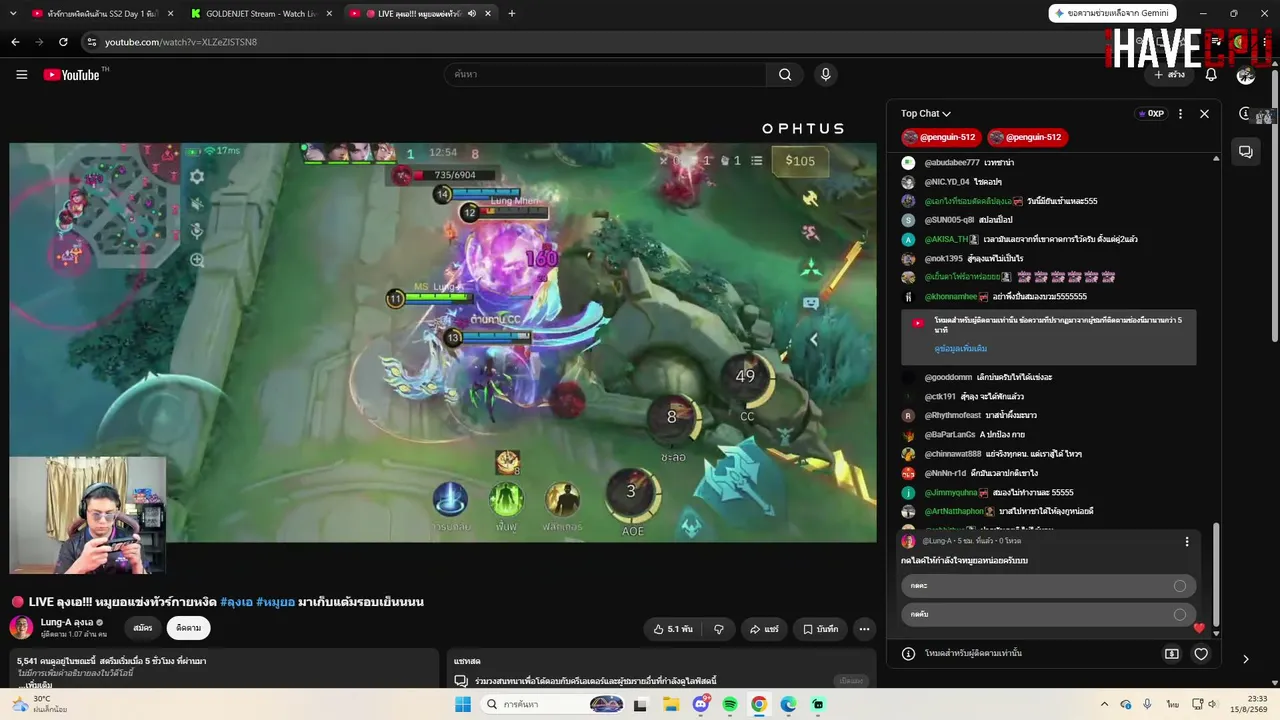Click chat scrollbar thumb

(1216, 574)
